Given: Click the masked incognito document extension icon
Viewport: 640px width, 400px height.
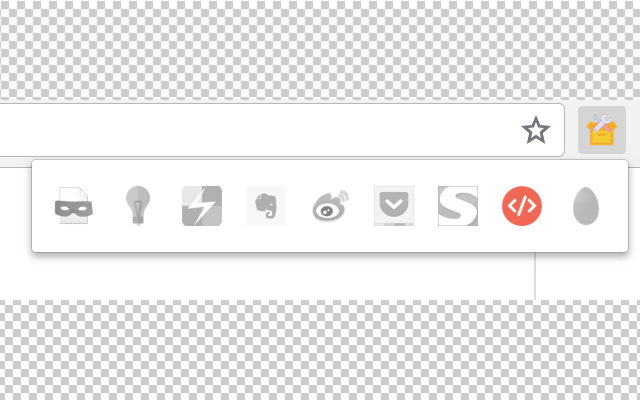Looking at the screenshot, I should pos(73,206).
